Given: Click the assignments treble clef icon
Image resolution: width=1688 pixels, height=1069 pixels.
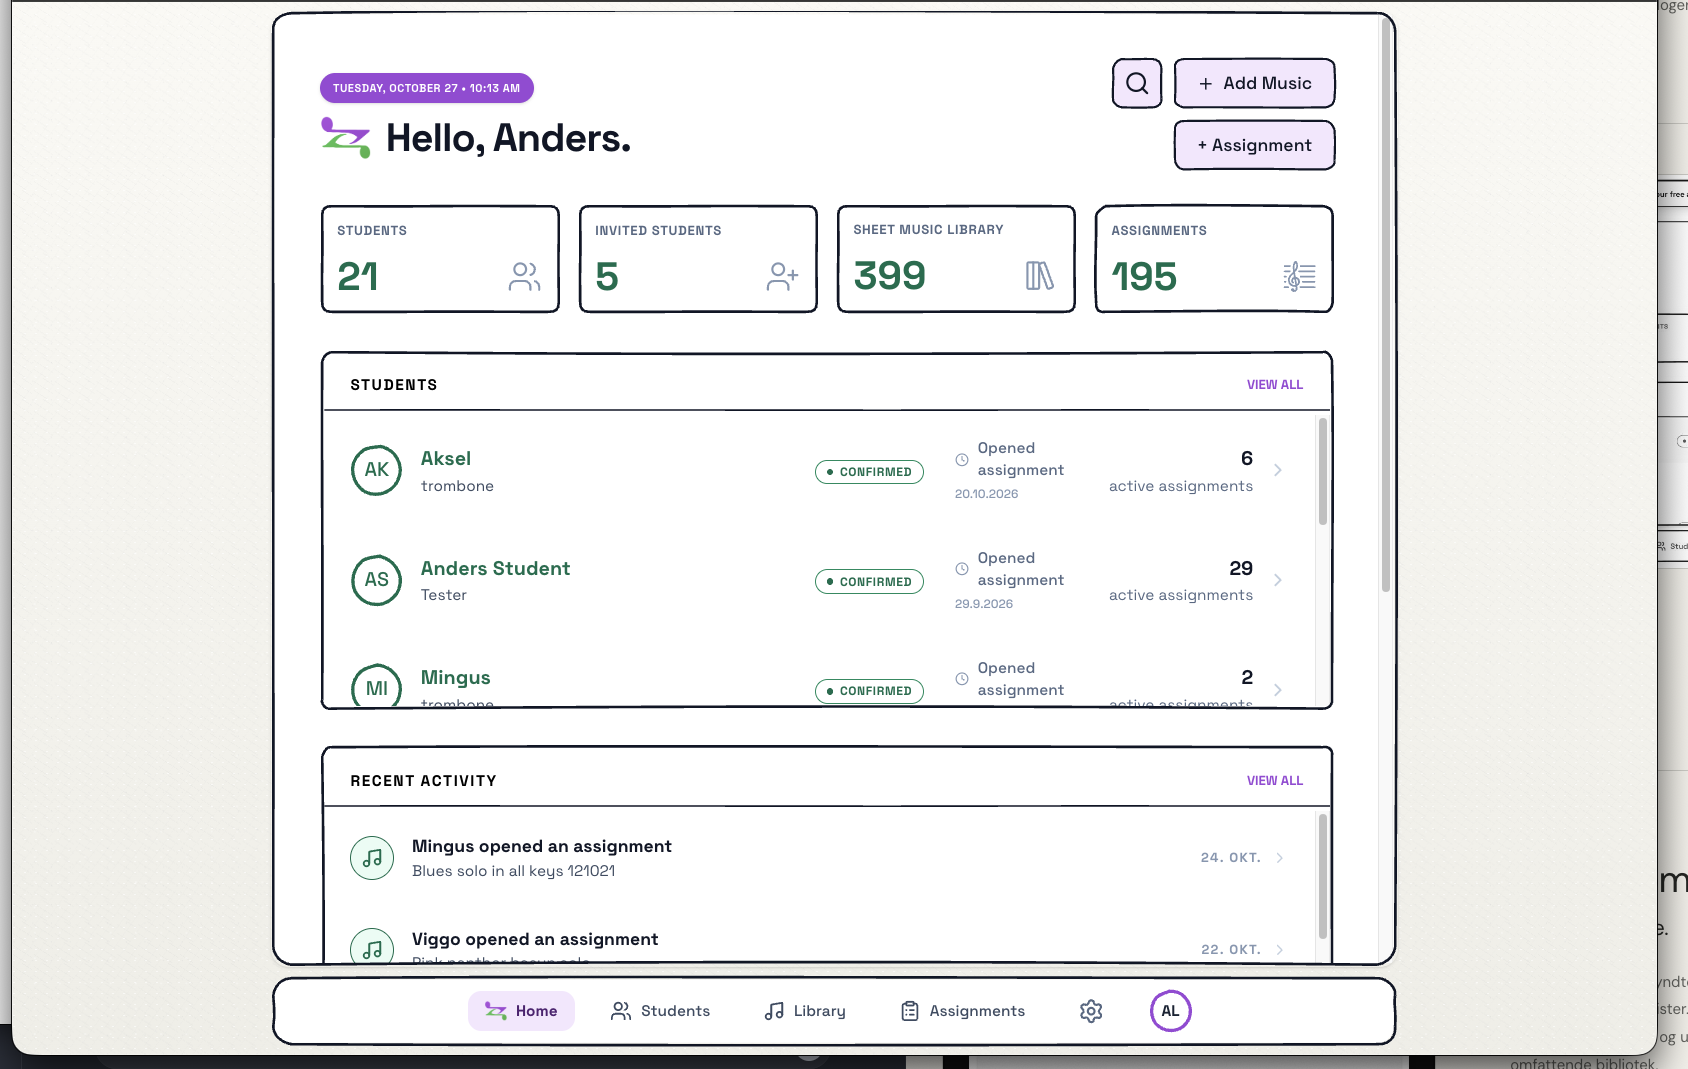Looking at the screenshot, I should [1299, 276].
